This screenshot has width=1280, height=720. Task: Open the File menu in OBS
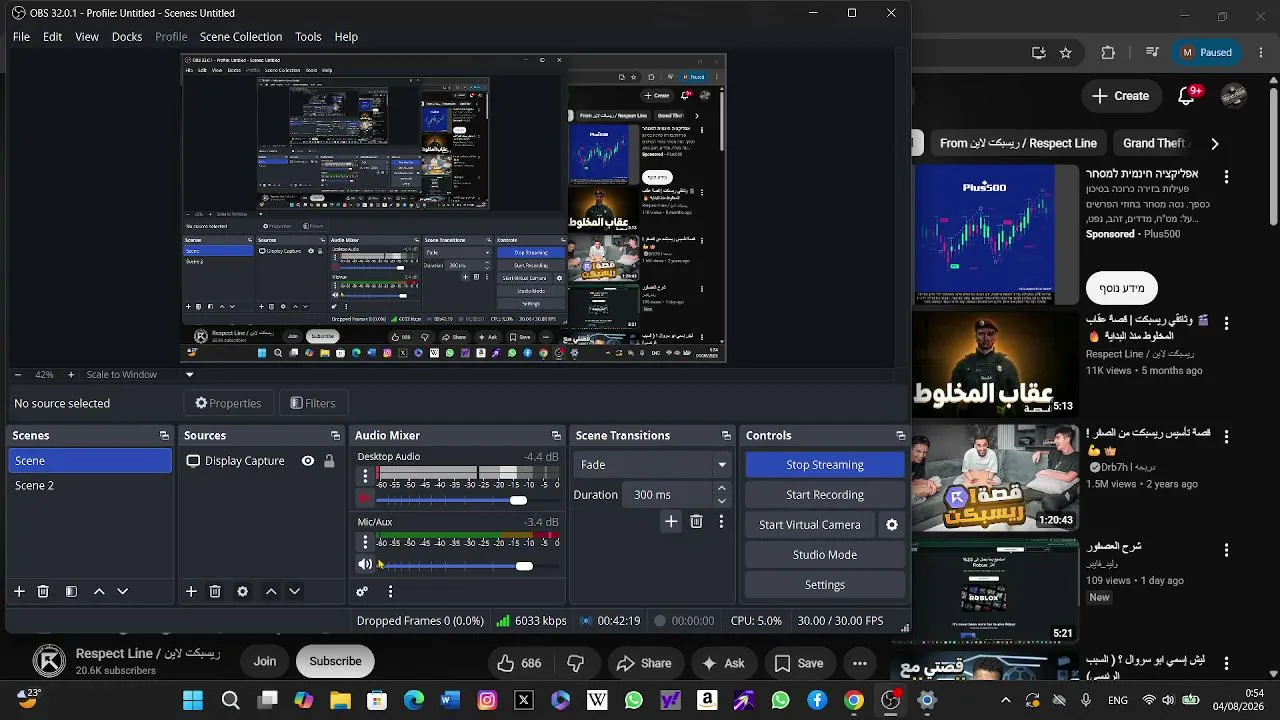[x=21, y=37]
